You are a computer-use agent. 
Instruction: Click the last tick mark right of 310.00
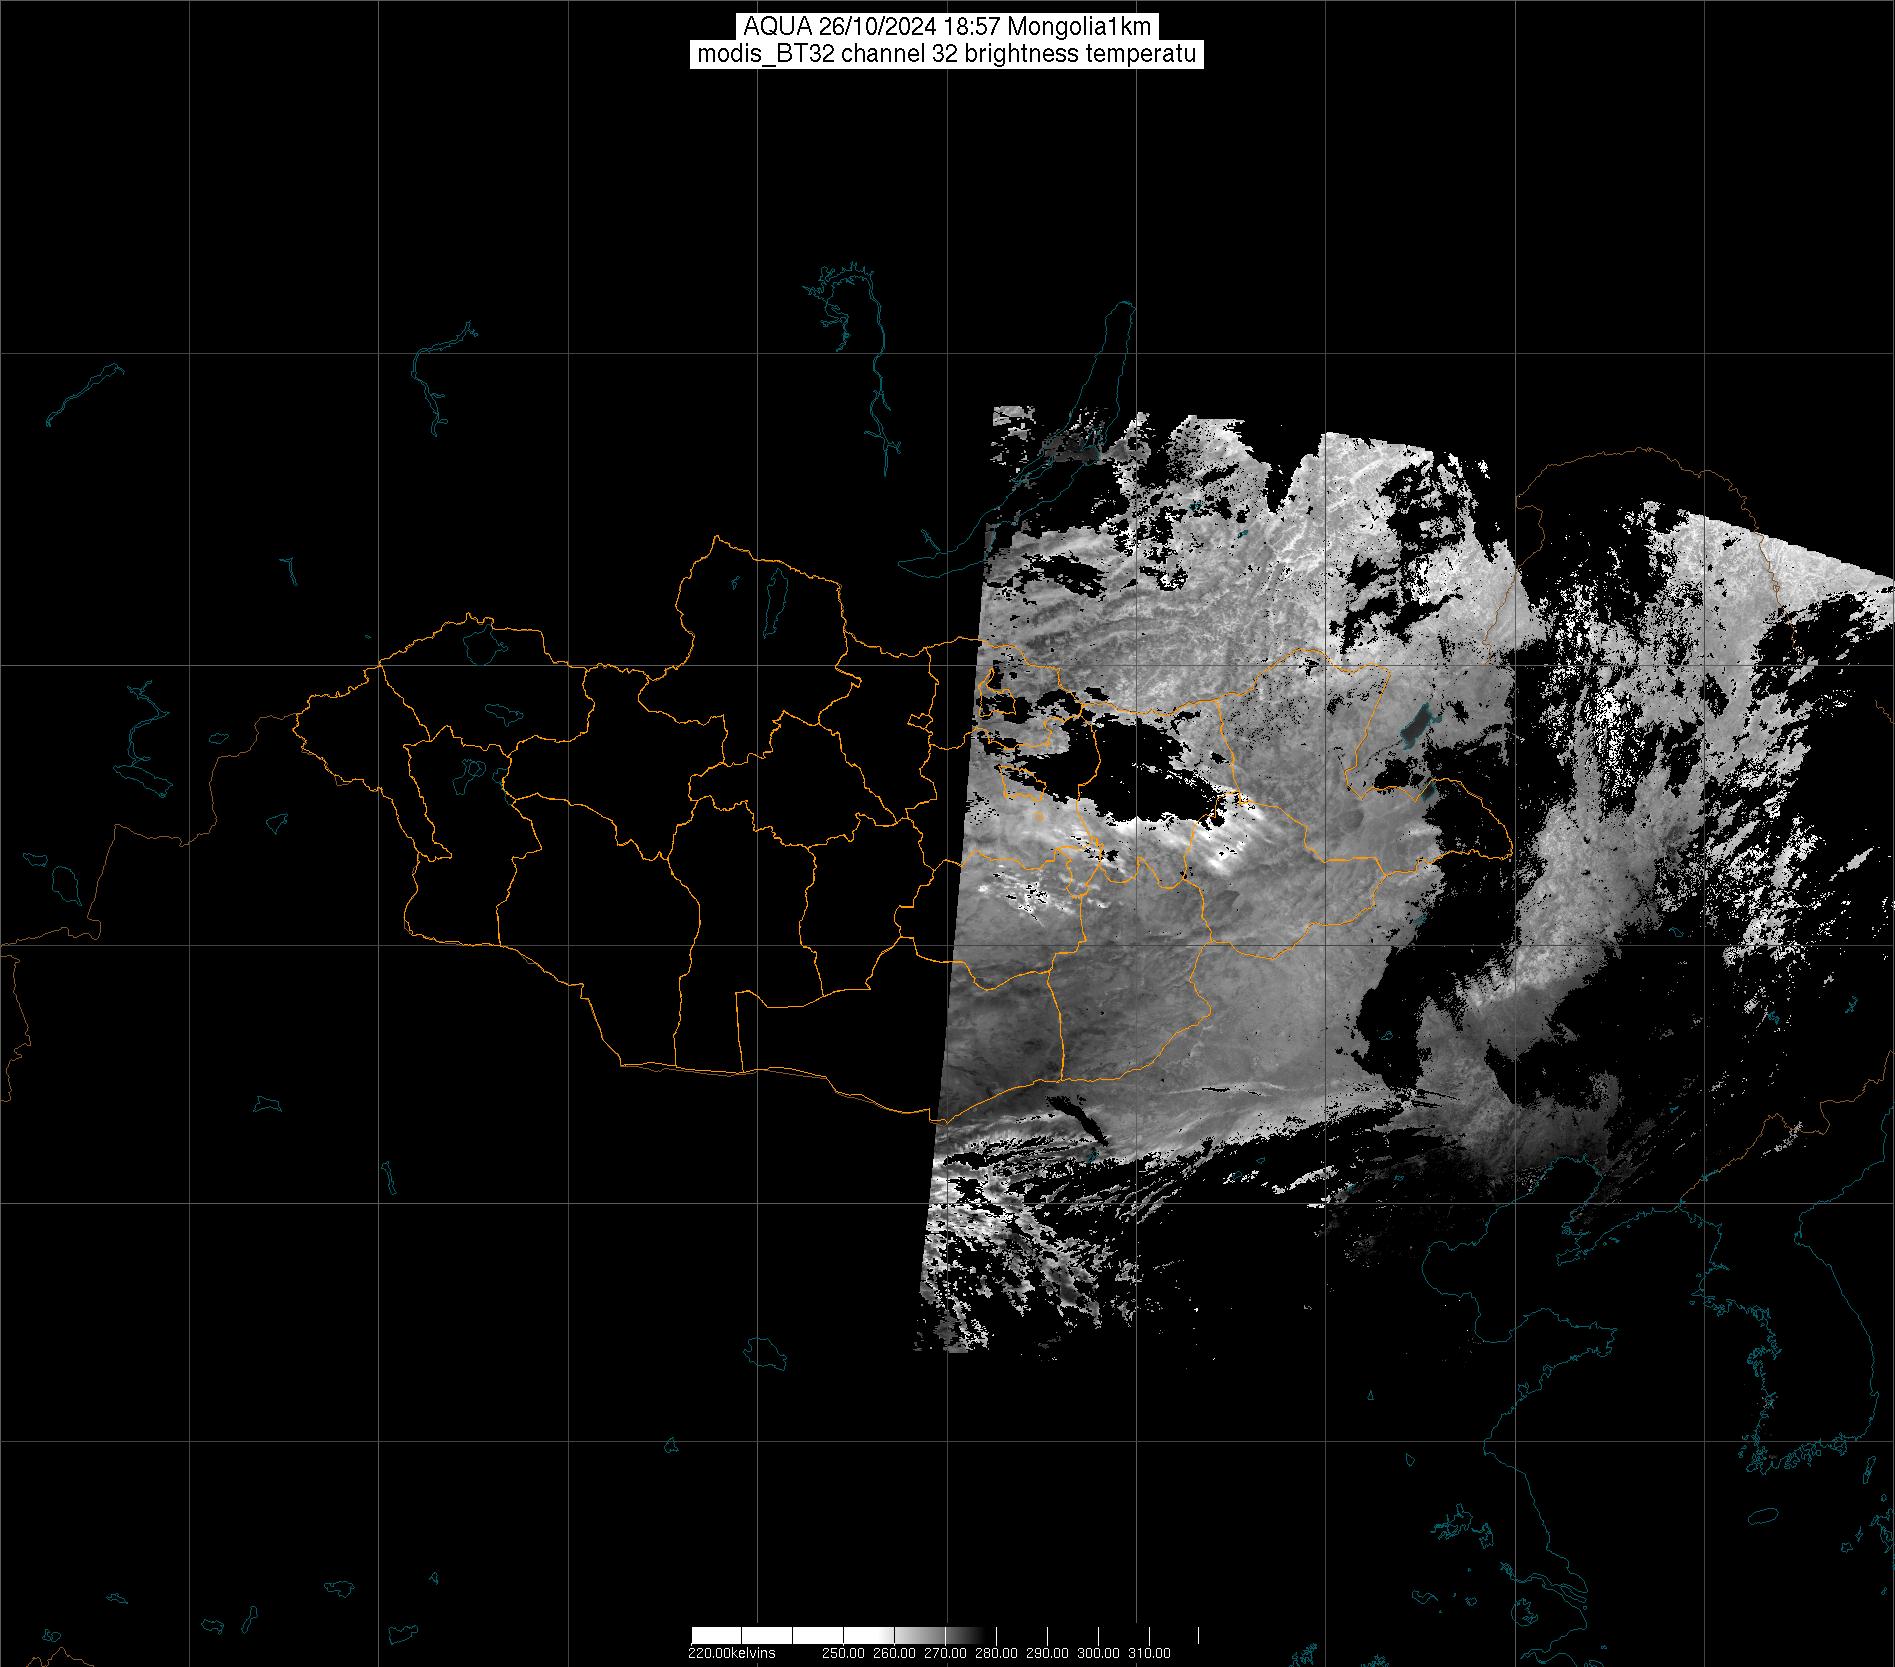point(1198,1635)
